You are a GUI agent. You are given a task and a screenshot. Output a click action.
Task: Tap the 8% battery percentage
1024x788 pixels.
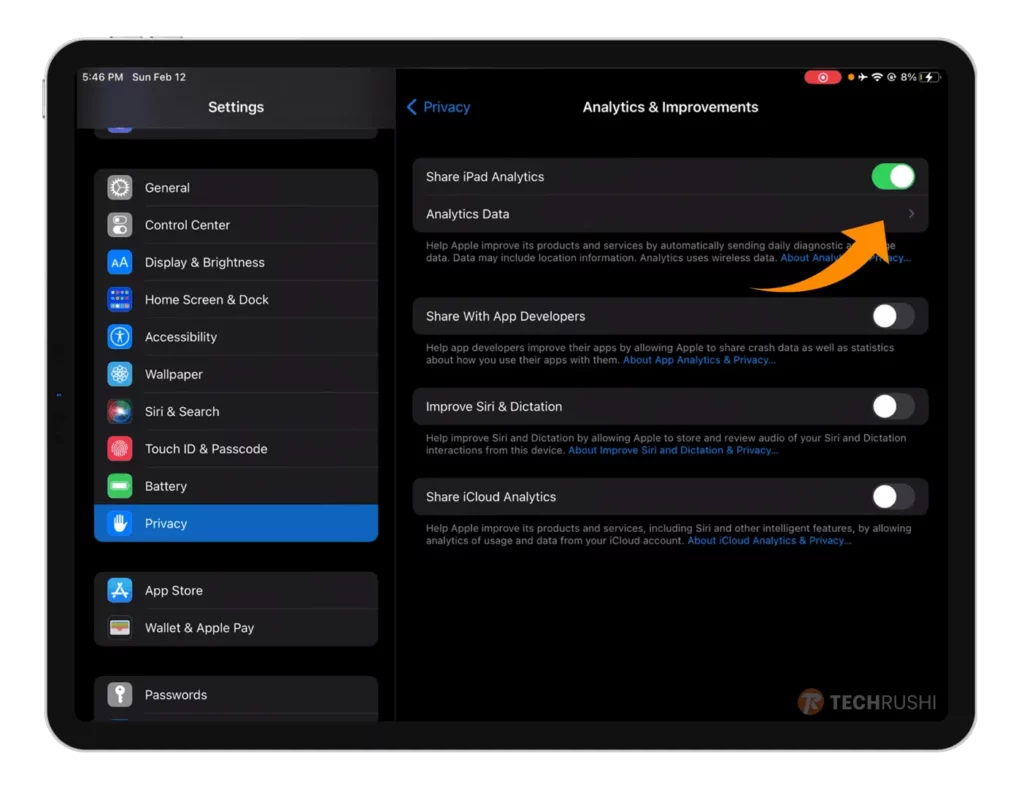(908, 77)
